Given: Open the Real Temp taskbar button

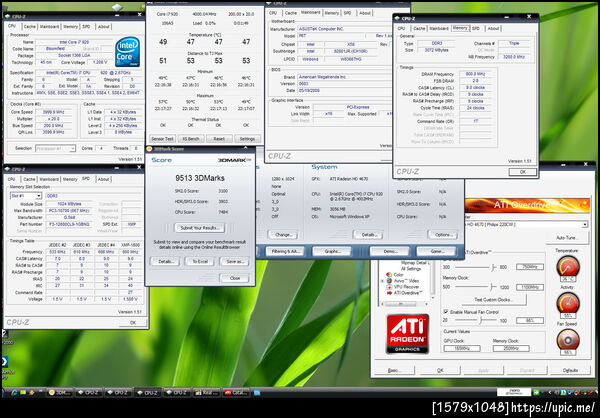Looking at the screenshot, I should point(206,392).
